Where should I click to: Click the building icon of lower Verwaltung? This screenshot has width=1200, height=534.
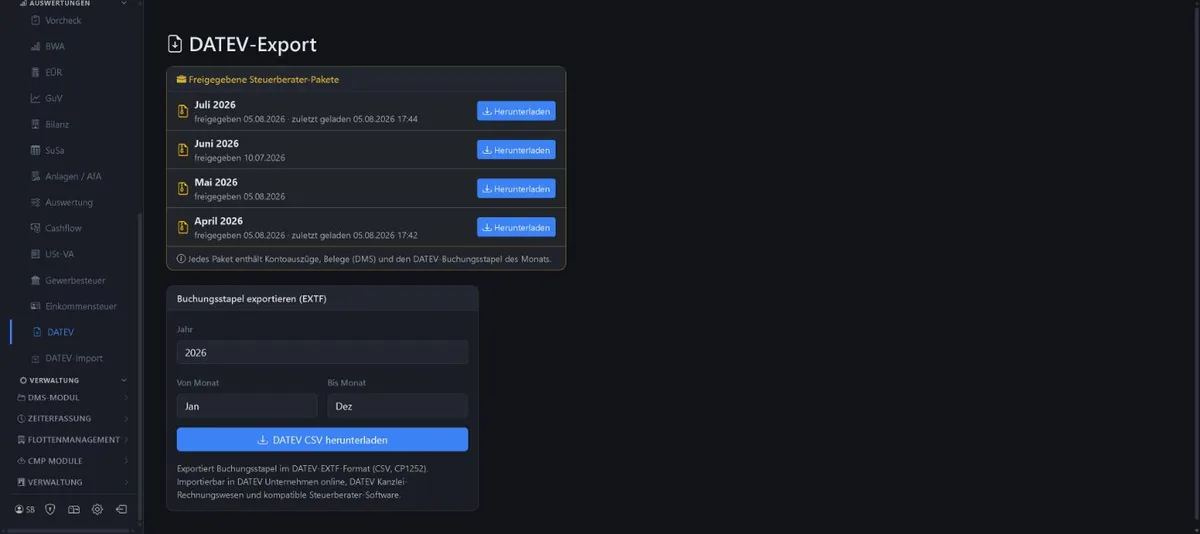click(x=21, y=482)
